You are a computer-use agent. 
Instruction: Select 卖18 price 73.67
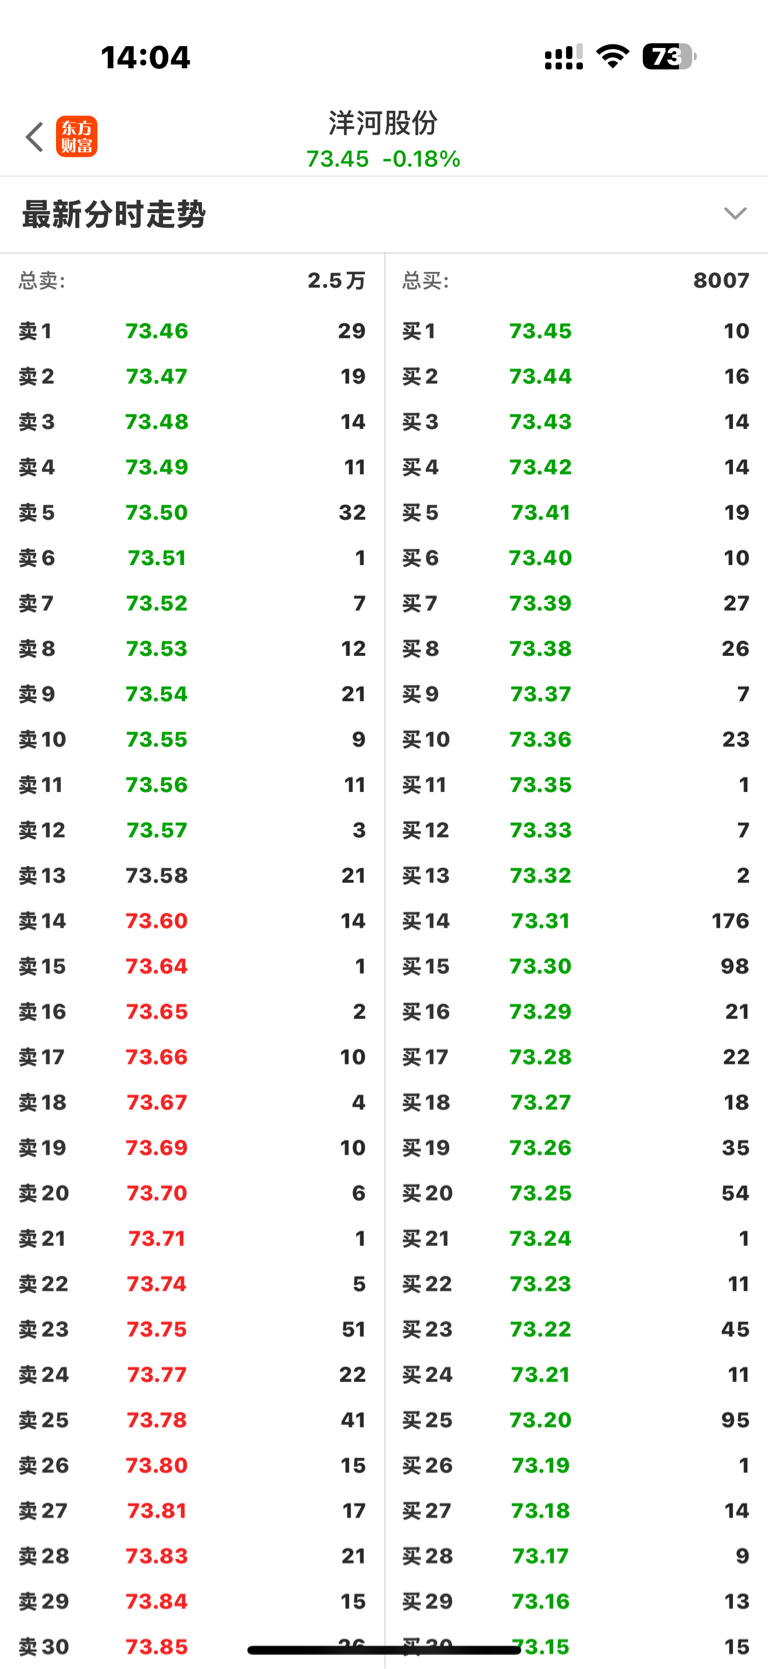[x=157, y=1103]
